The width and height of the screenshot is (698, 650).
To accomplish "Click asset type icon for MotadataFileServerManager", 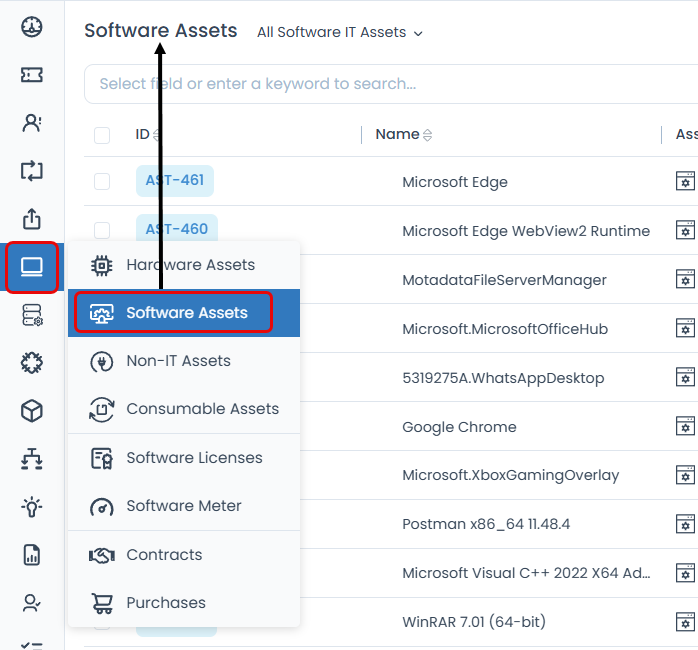I will tap(685, 279).
